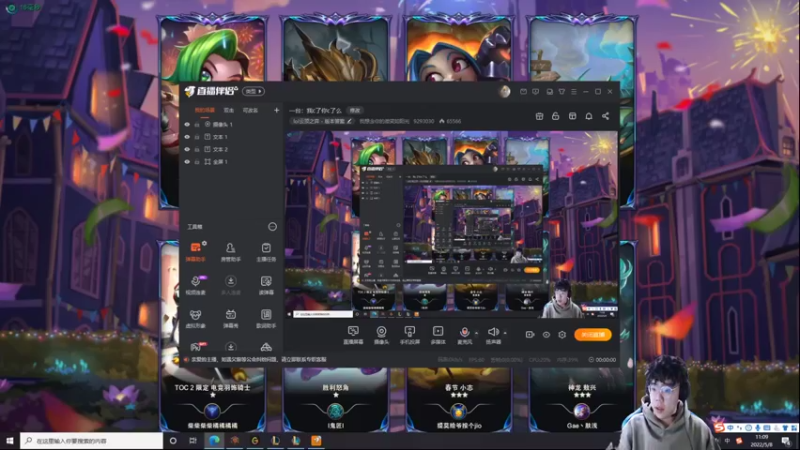This screenshot has width=800, height=450.
Task: Open the feedback chat icon in title bar
Action: point(536,92)
